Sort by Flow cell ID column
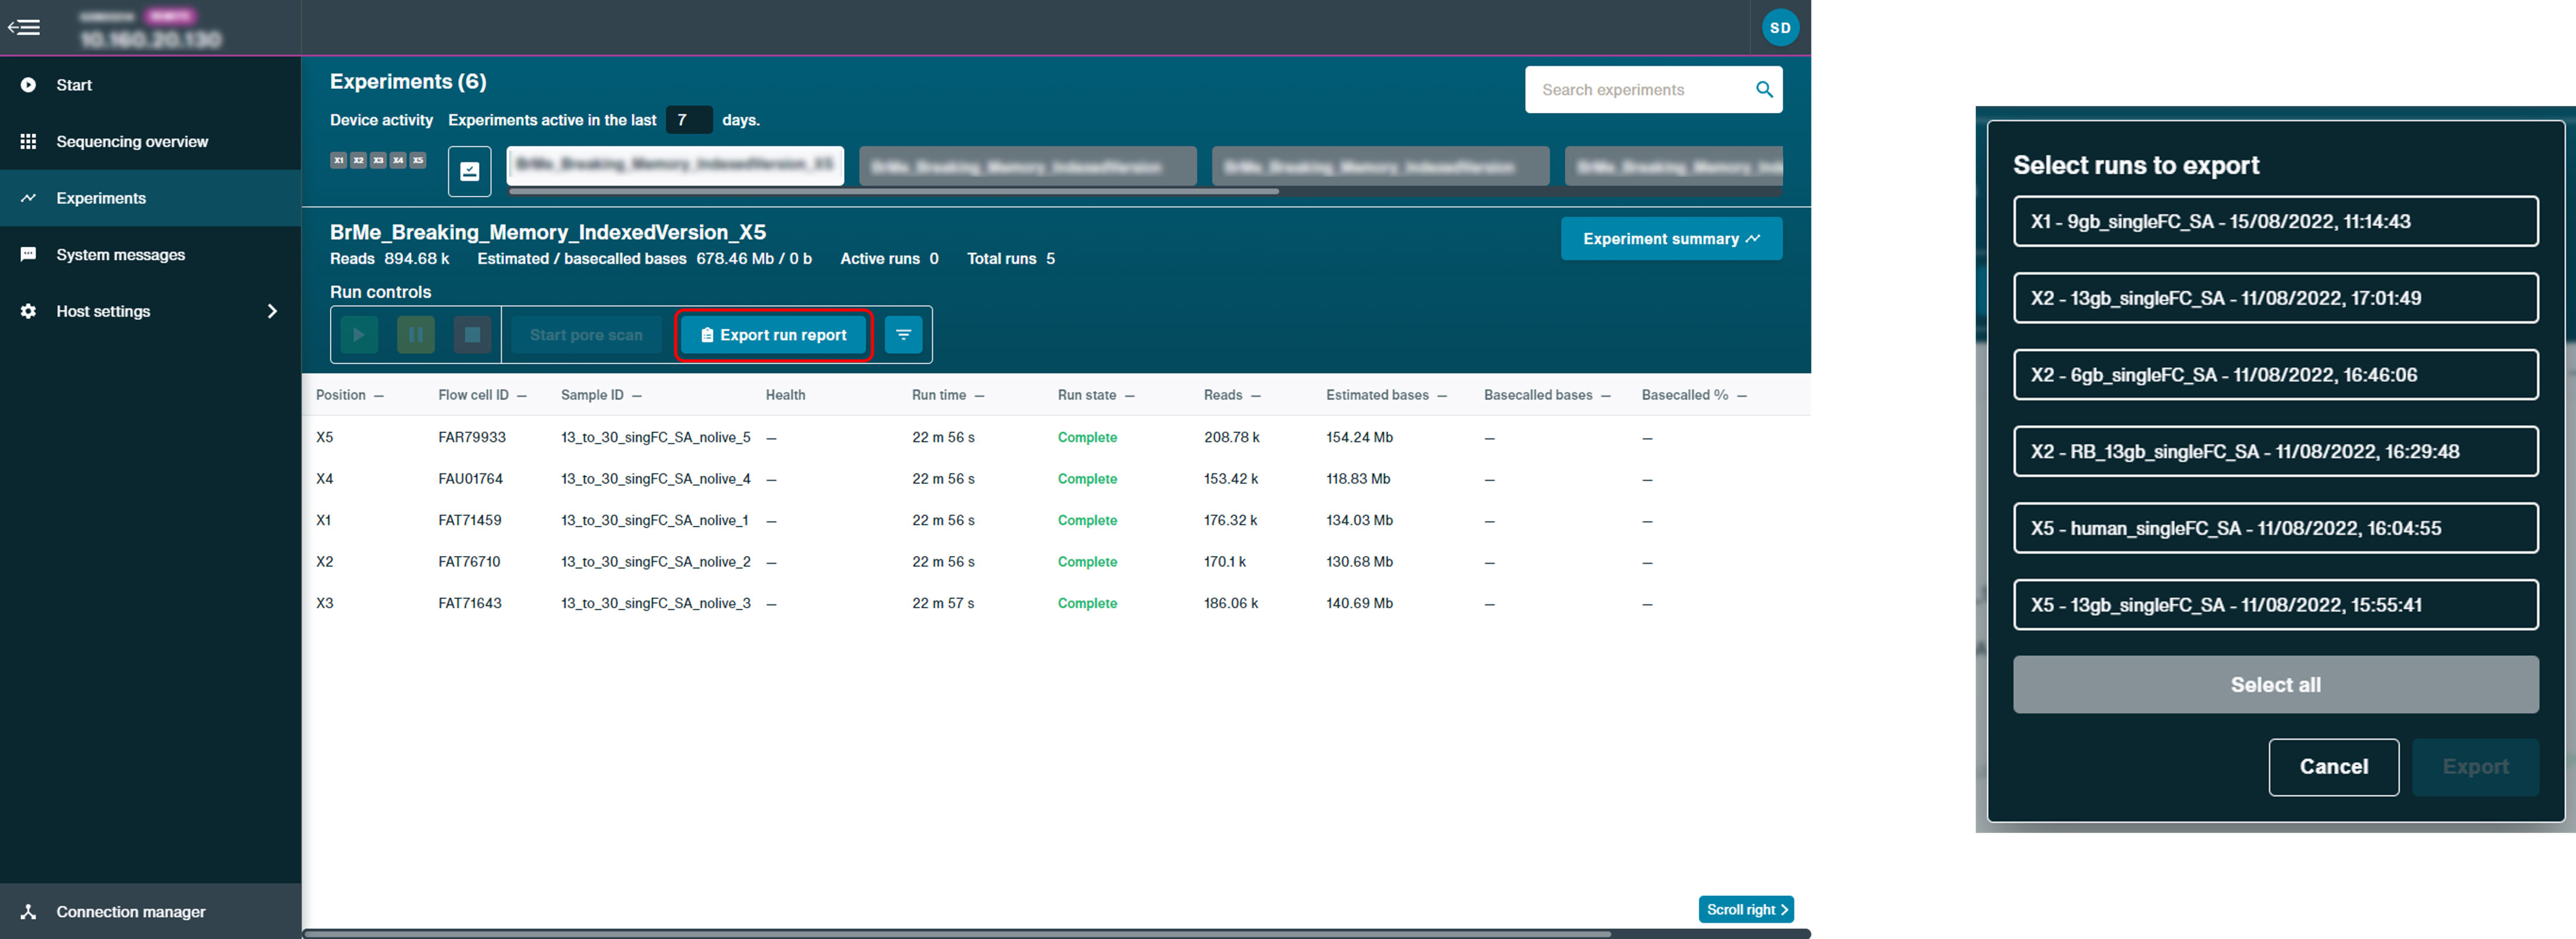 [x=482, y=395]
